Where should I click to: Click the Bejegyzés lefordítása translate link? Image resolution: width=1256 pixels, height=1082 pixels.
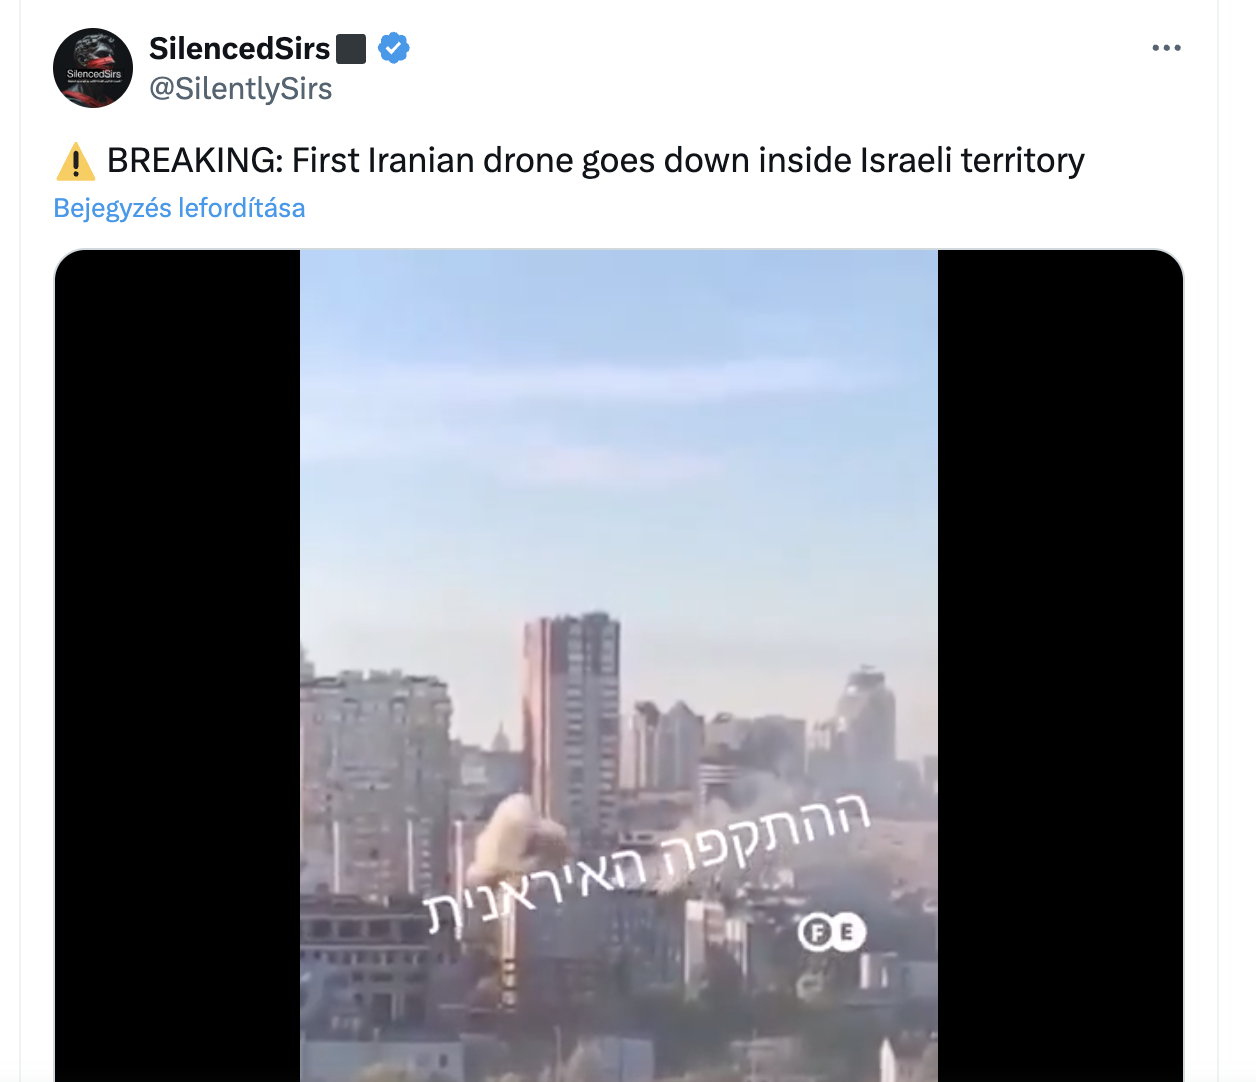click(x=180, y=208)
